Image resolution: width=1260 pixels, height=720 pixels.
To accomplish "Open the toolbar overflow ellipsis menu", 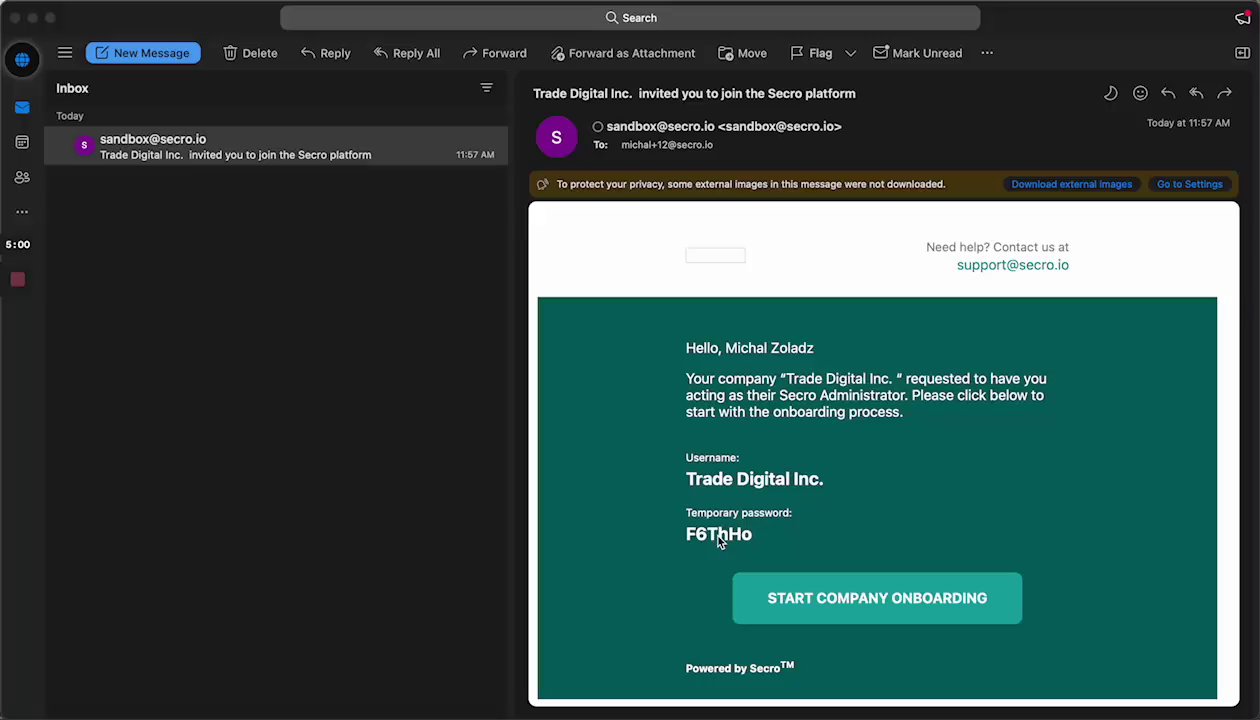I will [x=987, y=53].
